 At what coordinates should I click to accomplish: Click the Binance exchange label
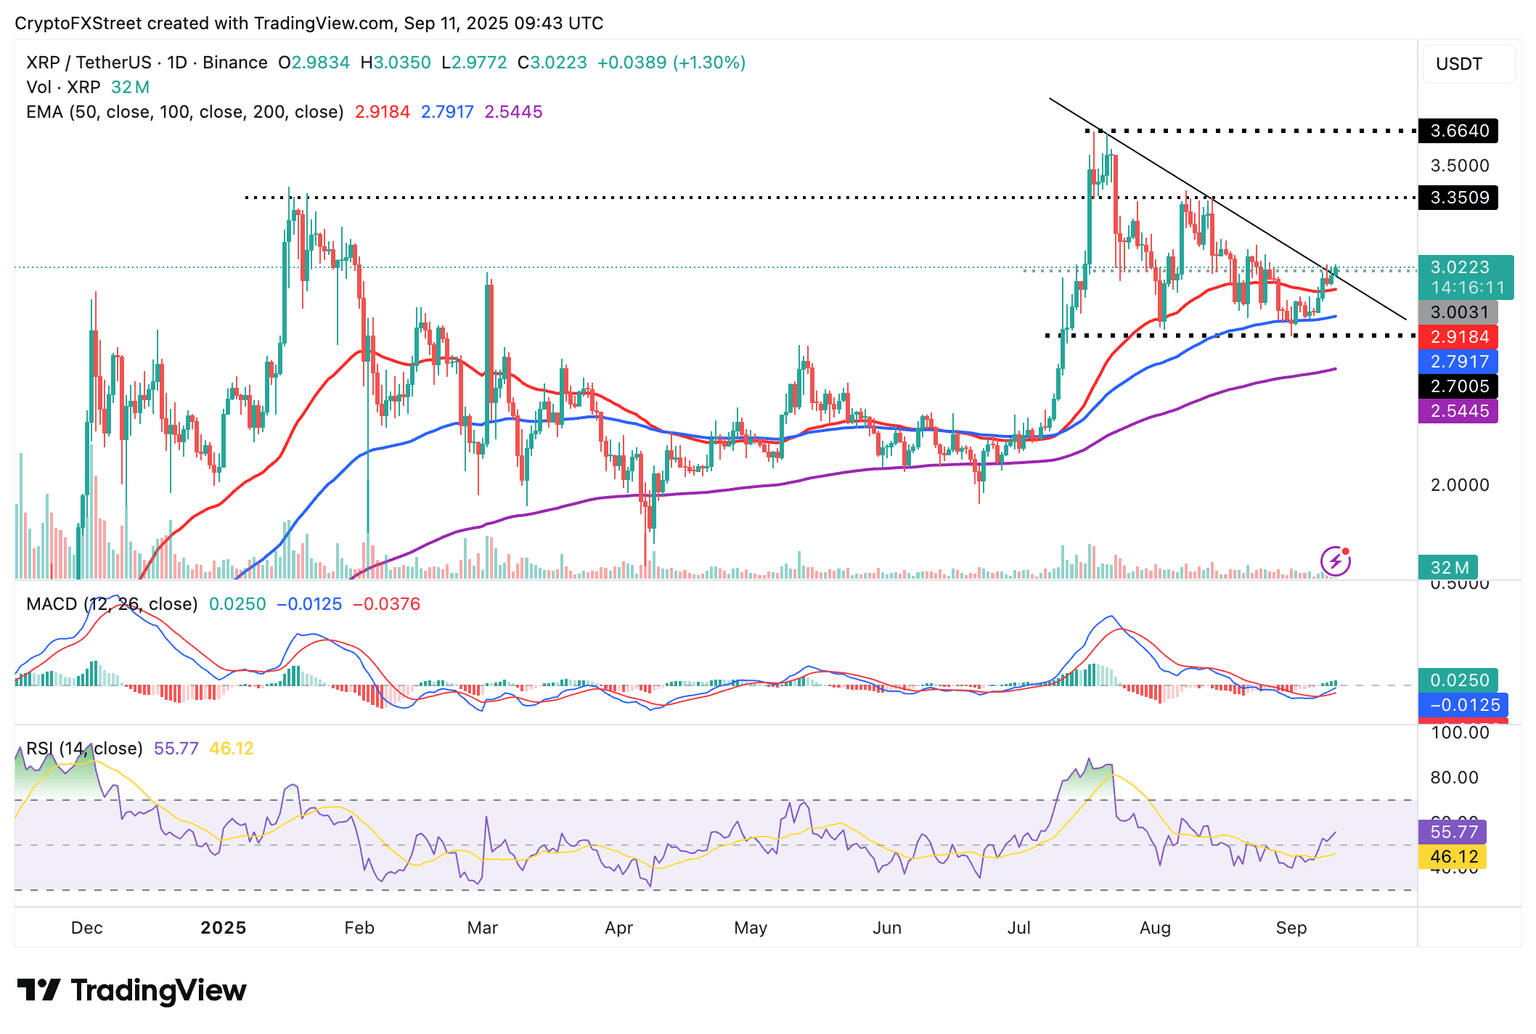(235, 62)
